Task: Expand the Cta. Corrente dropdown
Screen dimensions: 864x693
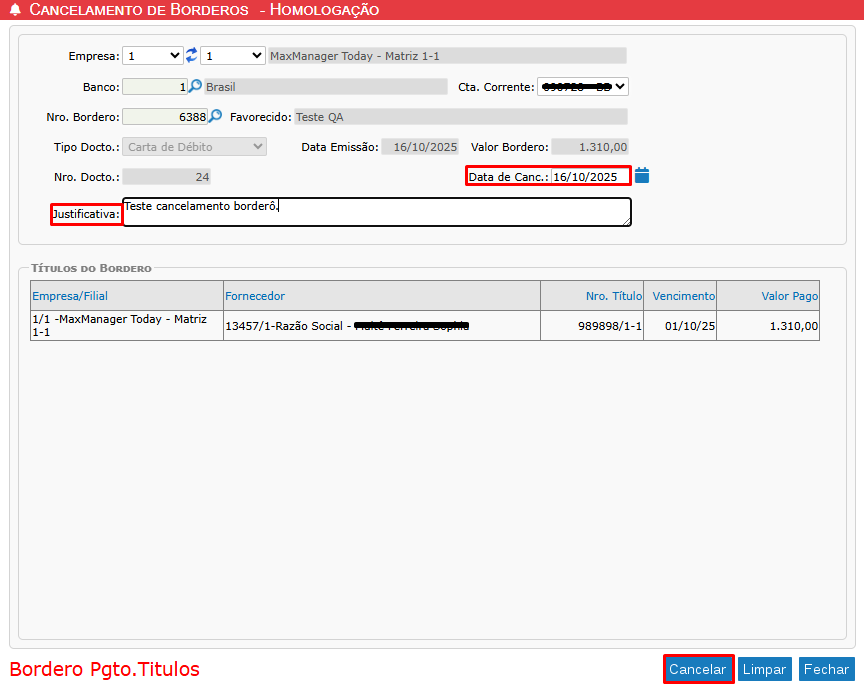Action: [x=583, y=87]
